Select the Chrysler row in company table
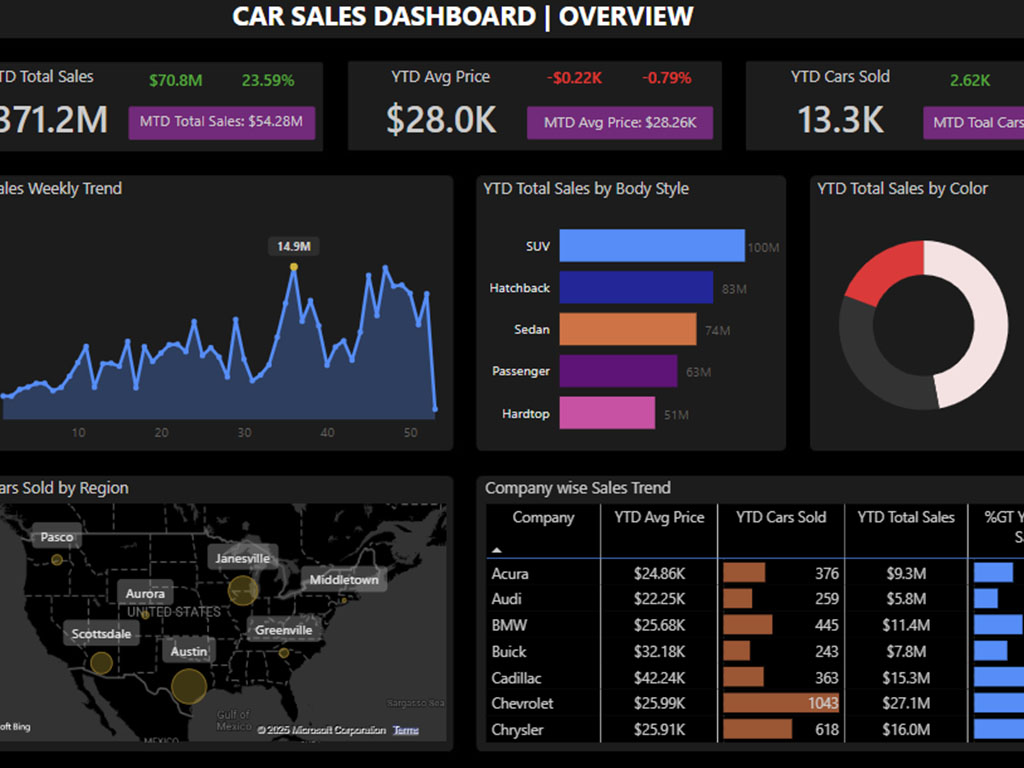The height and width of the screenshot is (768, 1024). pyautogui.click(x=754, y=729)
